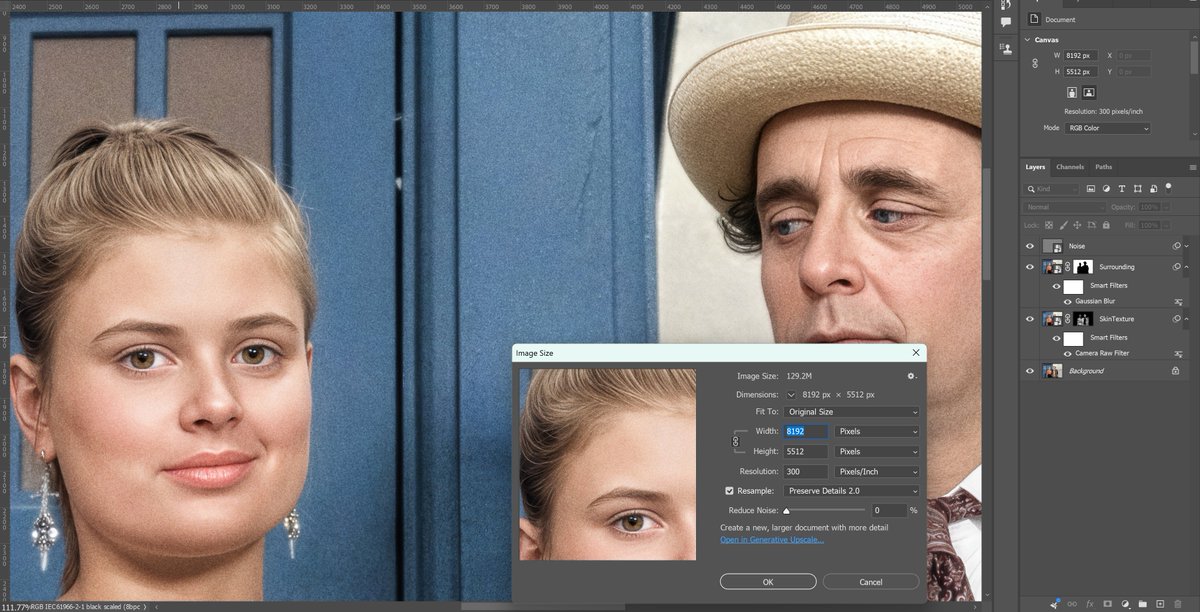Image resolution: width=1200 pixels, height=612 pixels.
Task: Collapse the Surrounding layer smart filters
Action: pos(1186,267)
